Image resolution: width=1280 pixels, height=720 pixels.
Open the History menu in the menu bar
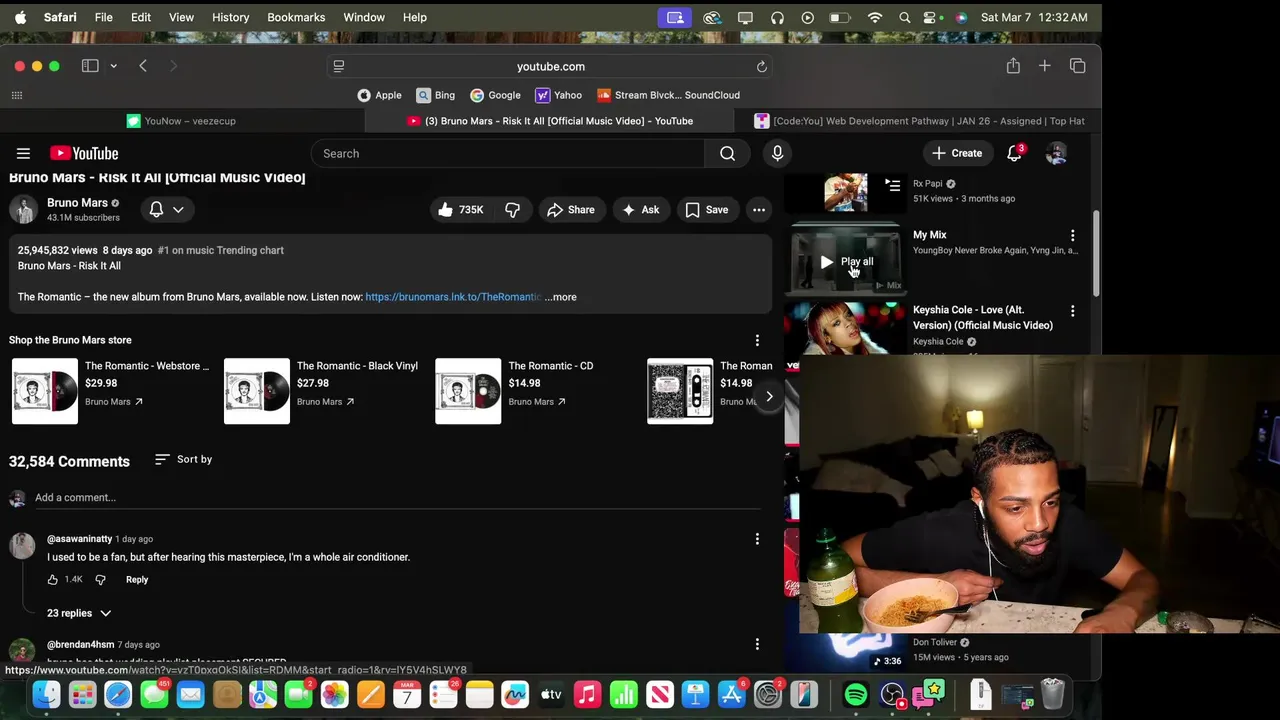[x=230, y=17]
